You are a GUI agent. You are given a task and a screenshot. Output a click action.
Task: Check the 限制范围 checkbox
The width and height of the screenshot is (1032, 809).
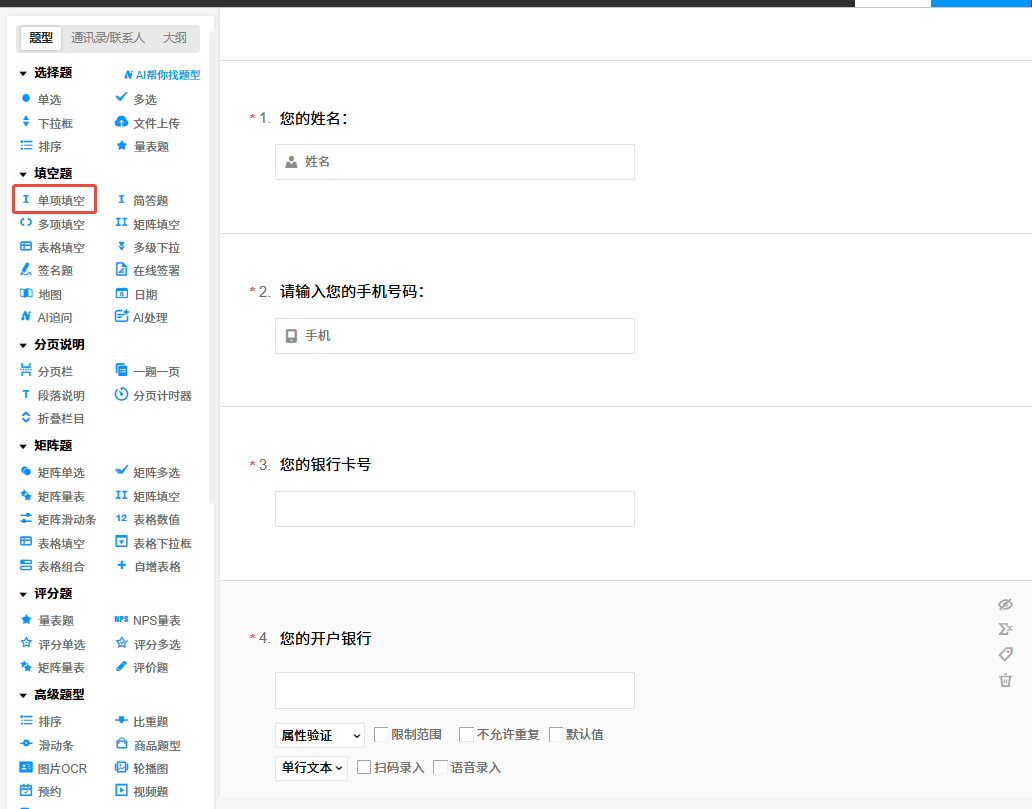tap(381, 735)
